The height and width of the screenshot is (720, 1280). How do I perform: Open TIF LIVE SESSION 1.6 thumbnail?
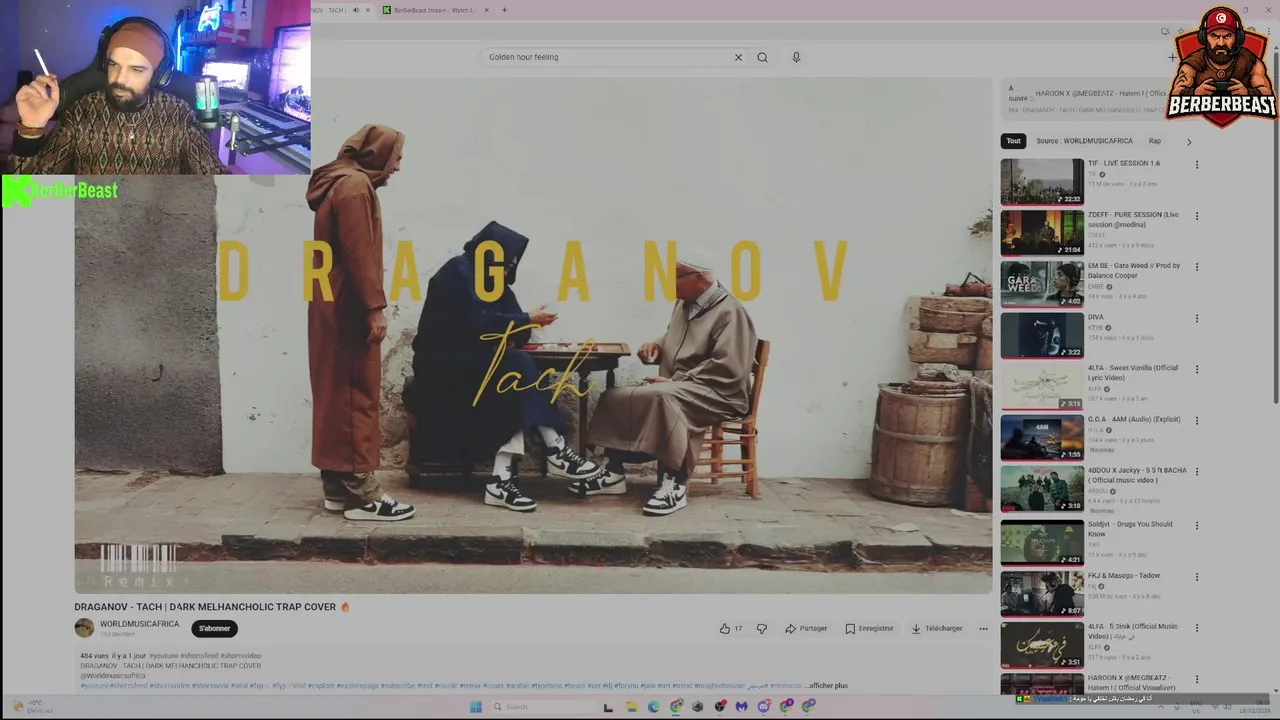click(x=1042, y=181)
